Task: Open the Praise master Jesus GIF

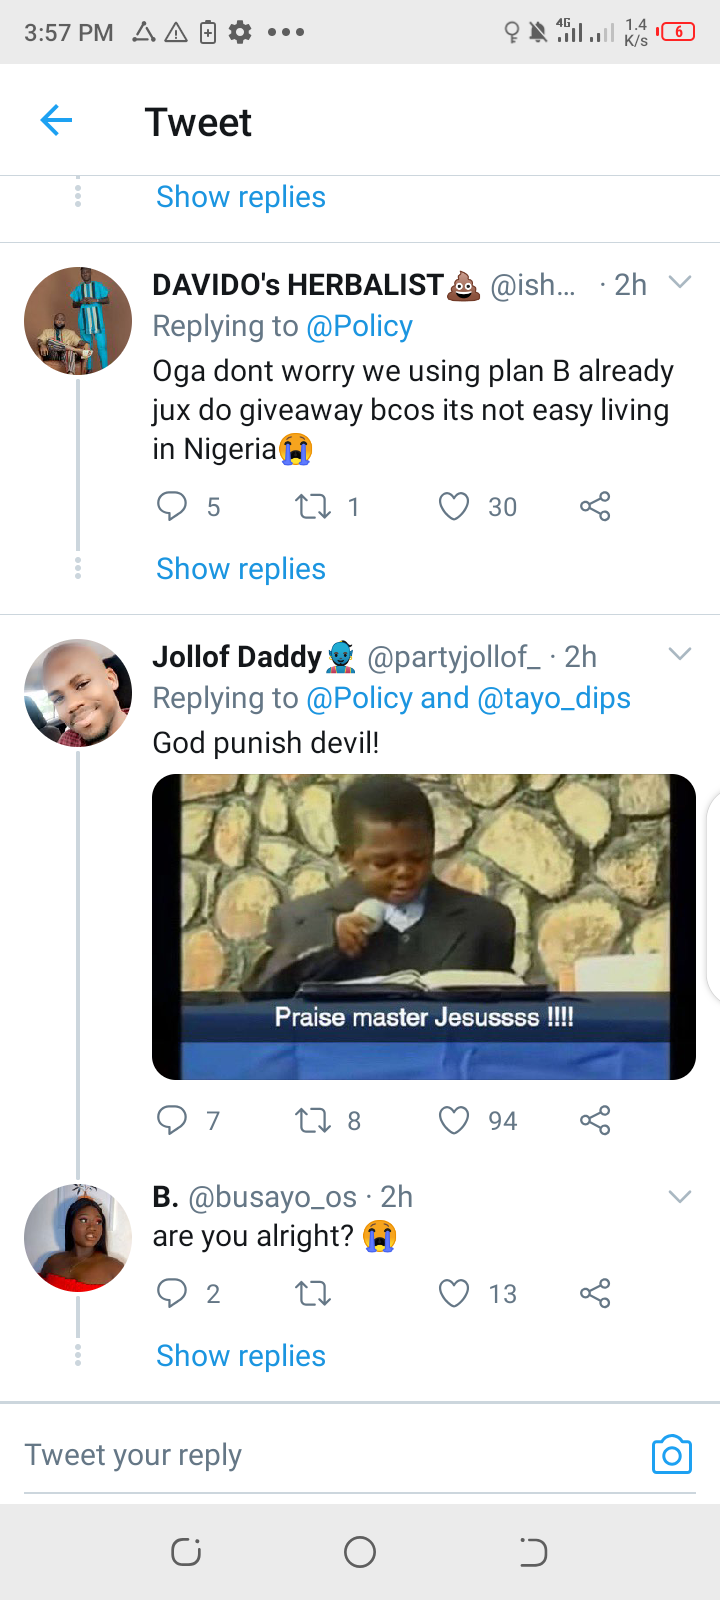Action: (424, 927)
